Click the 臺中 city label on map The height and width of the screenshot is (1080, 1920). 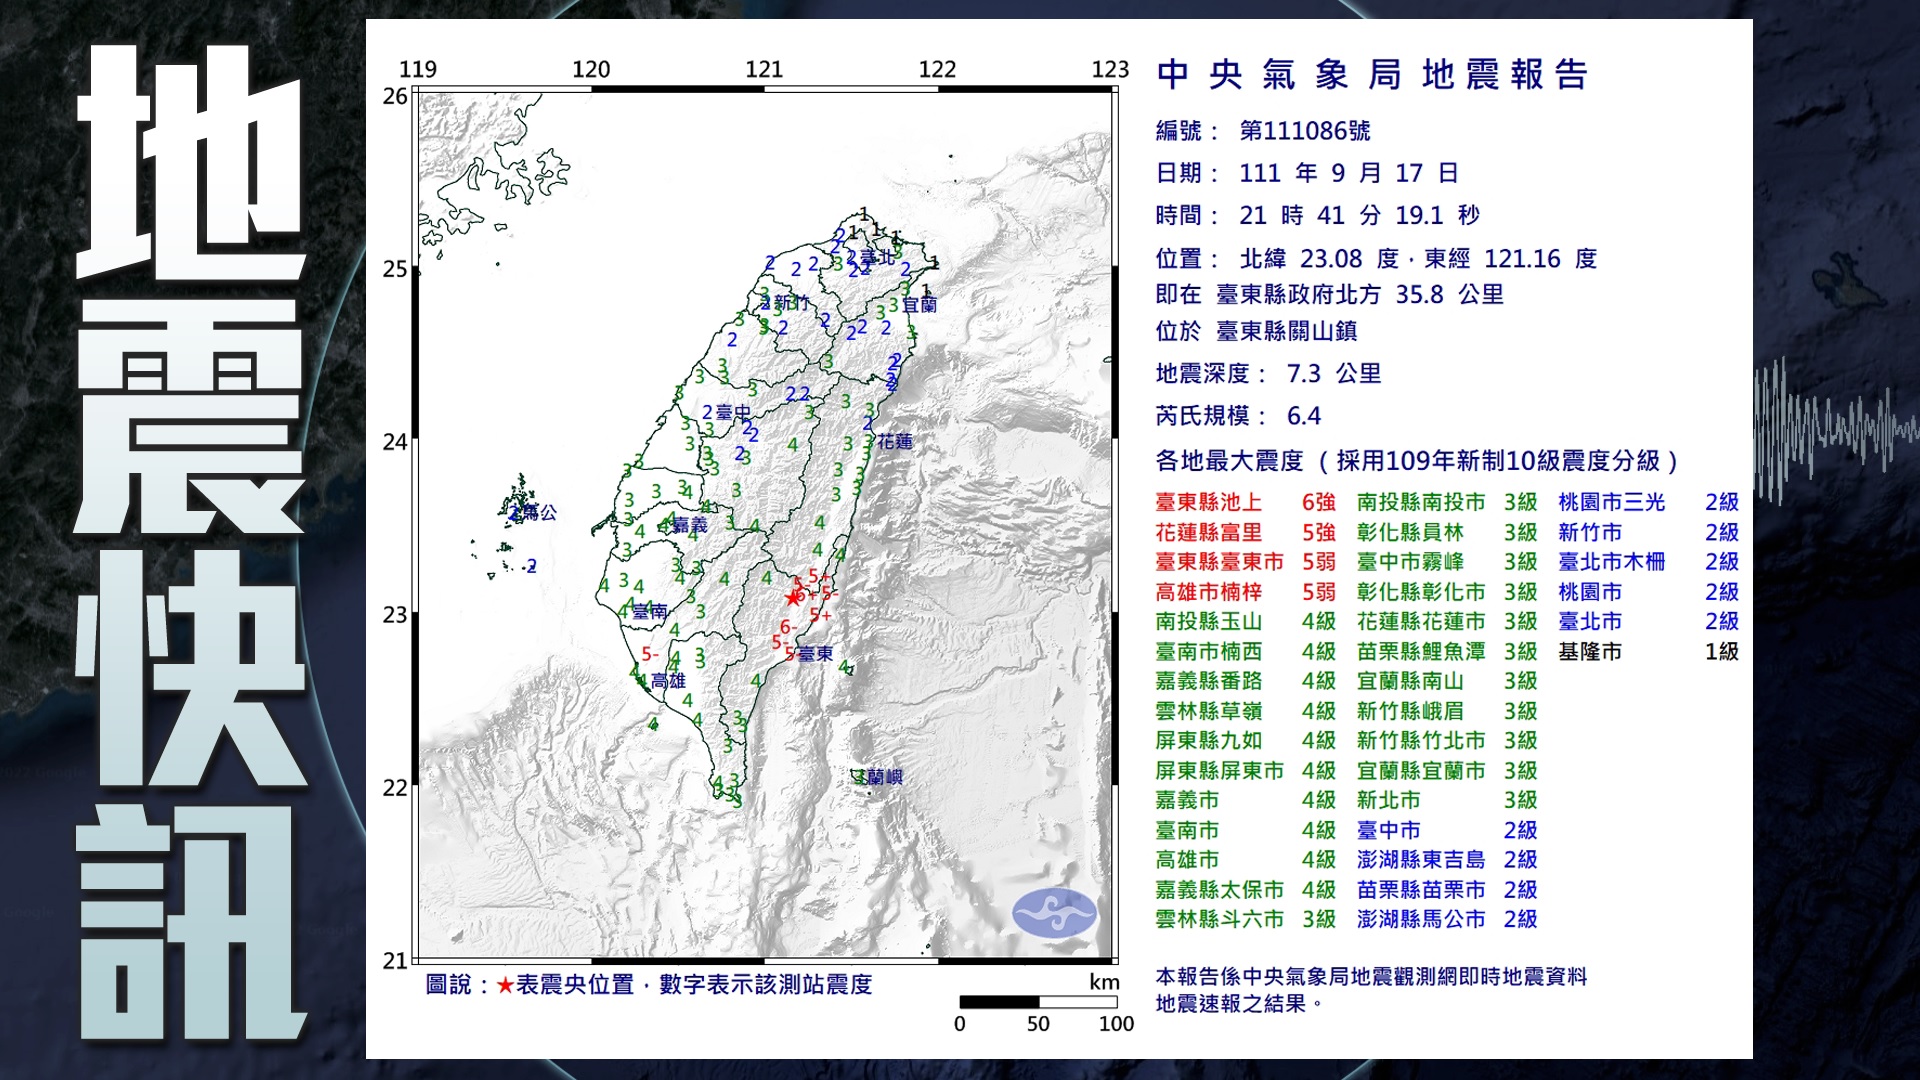point(733,412)
